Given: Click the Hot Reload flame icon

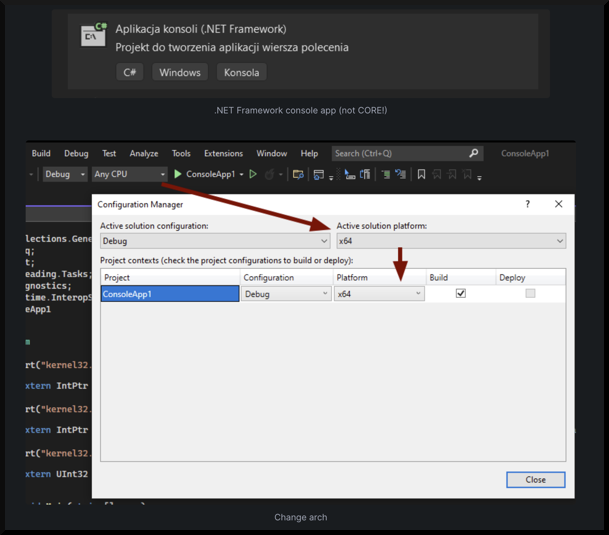Looking at the screenshot, I should 269,174.
